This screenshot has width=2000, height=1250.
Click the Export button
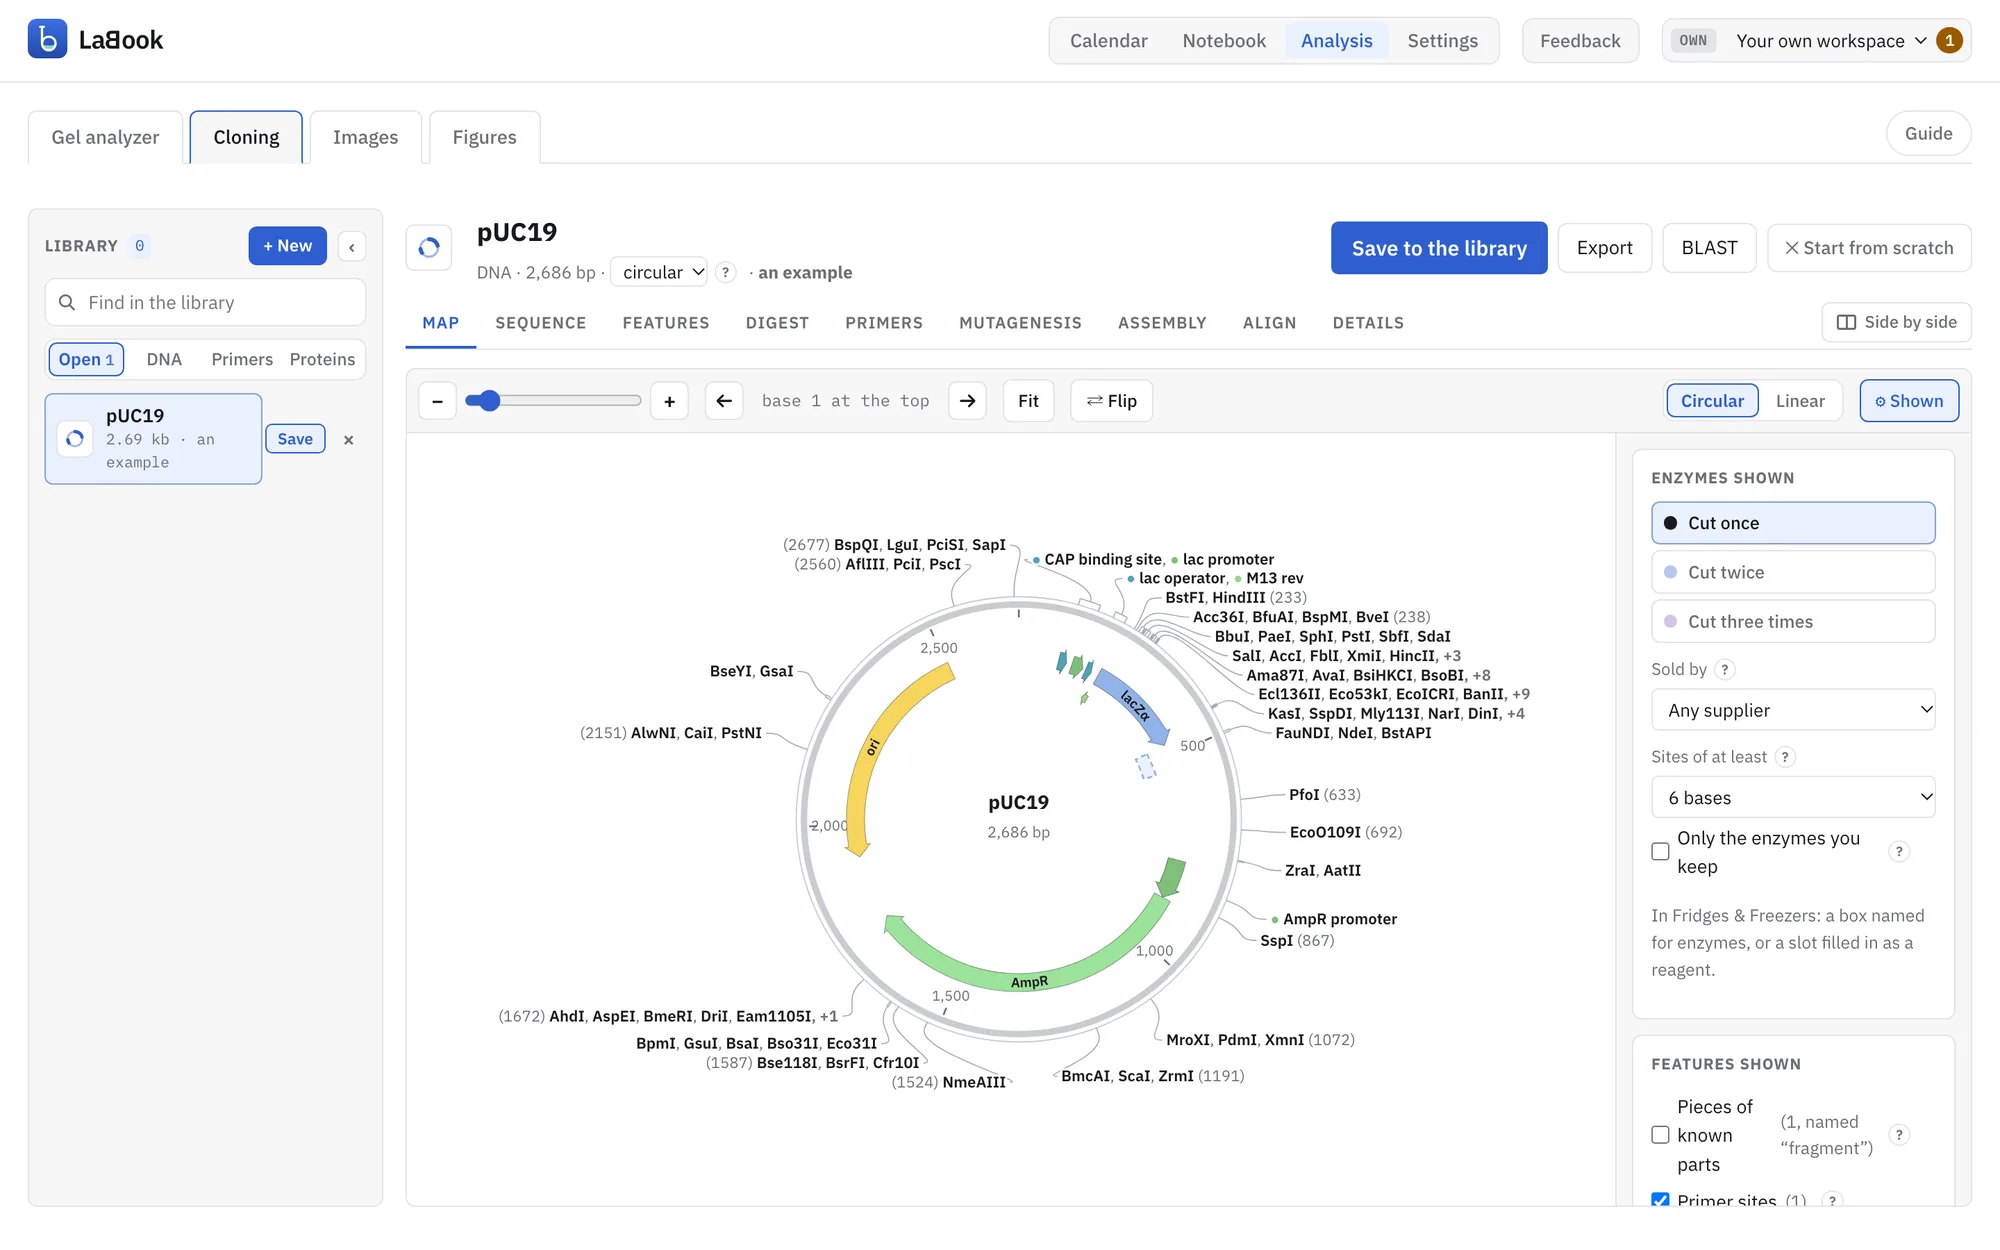click(x=1604, y=248)
